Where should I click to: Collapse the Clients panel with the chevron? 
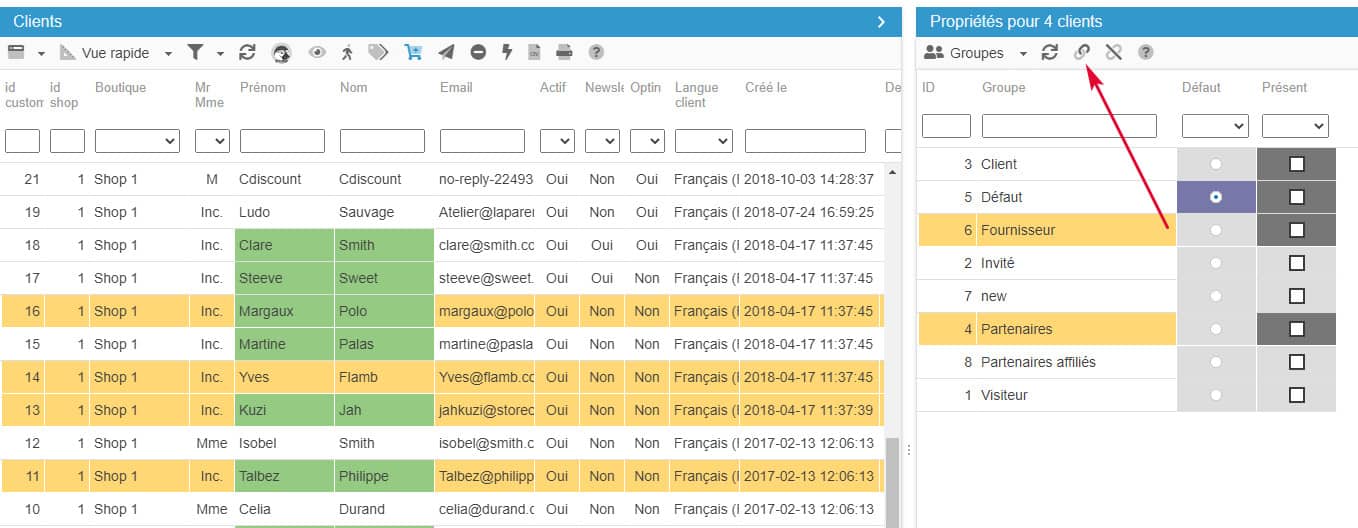(881, 21)
